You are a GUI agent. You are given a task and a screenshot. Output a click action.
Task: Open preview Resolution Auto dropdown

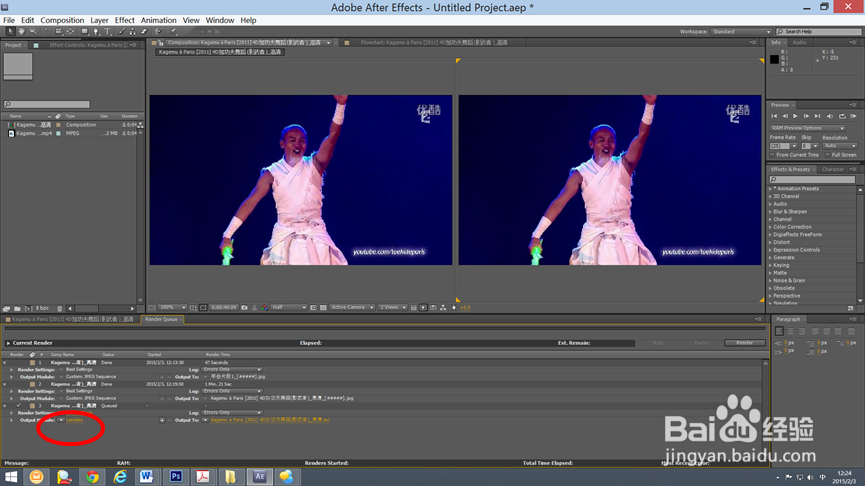(840, 146)
